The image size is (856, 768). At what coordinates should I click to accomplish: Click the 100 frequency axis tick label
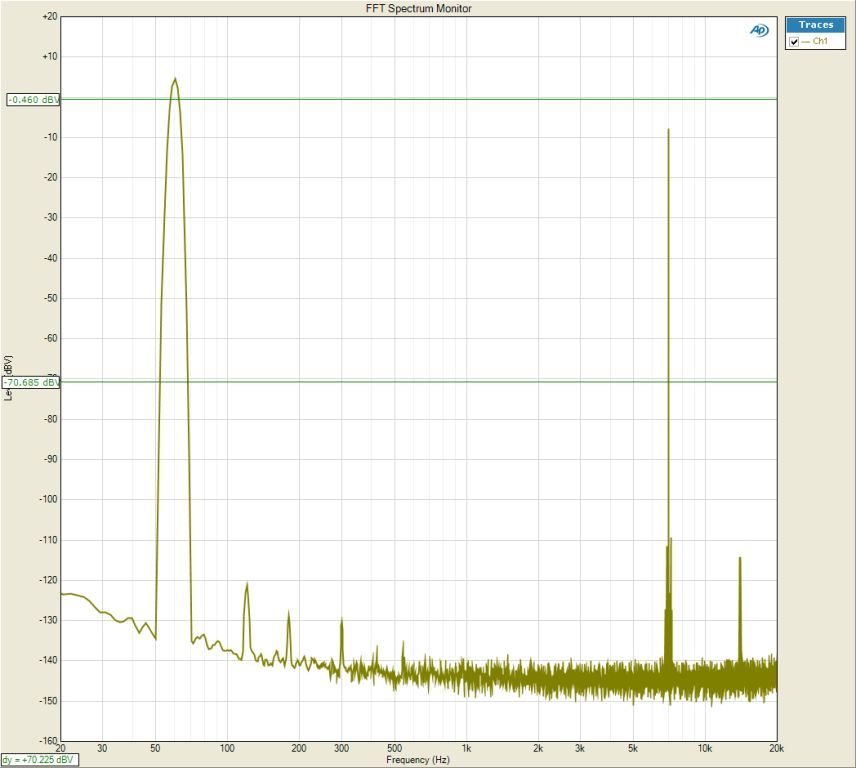(x=227, y=748)
